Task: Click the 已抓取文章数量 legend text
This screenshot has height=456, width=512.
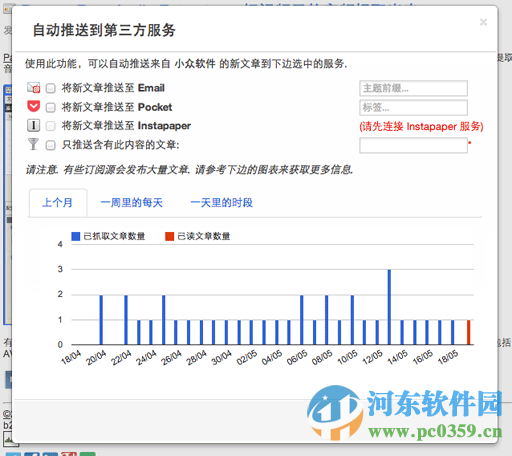Action: (x=114, y=236)
